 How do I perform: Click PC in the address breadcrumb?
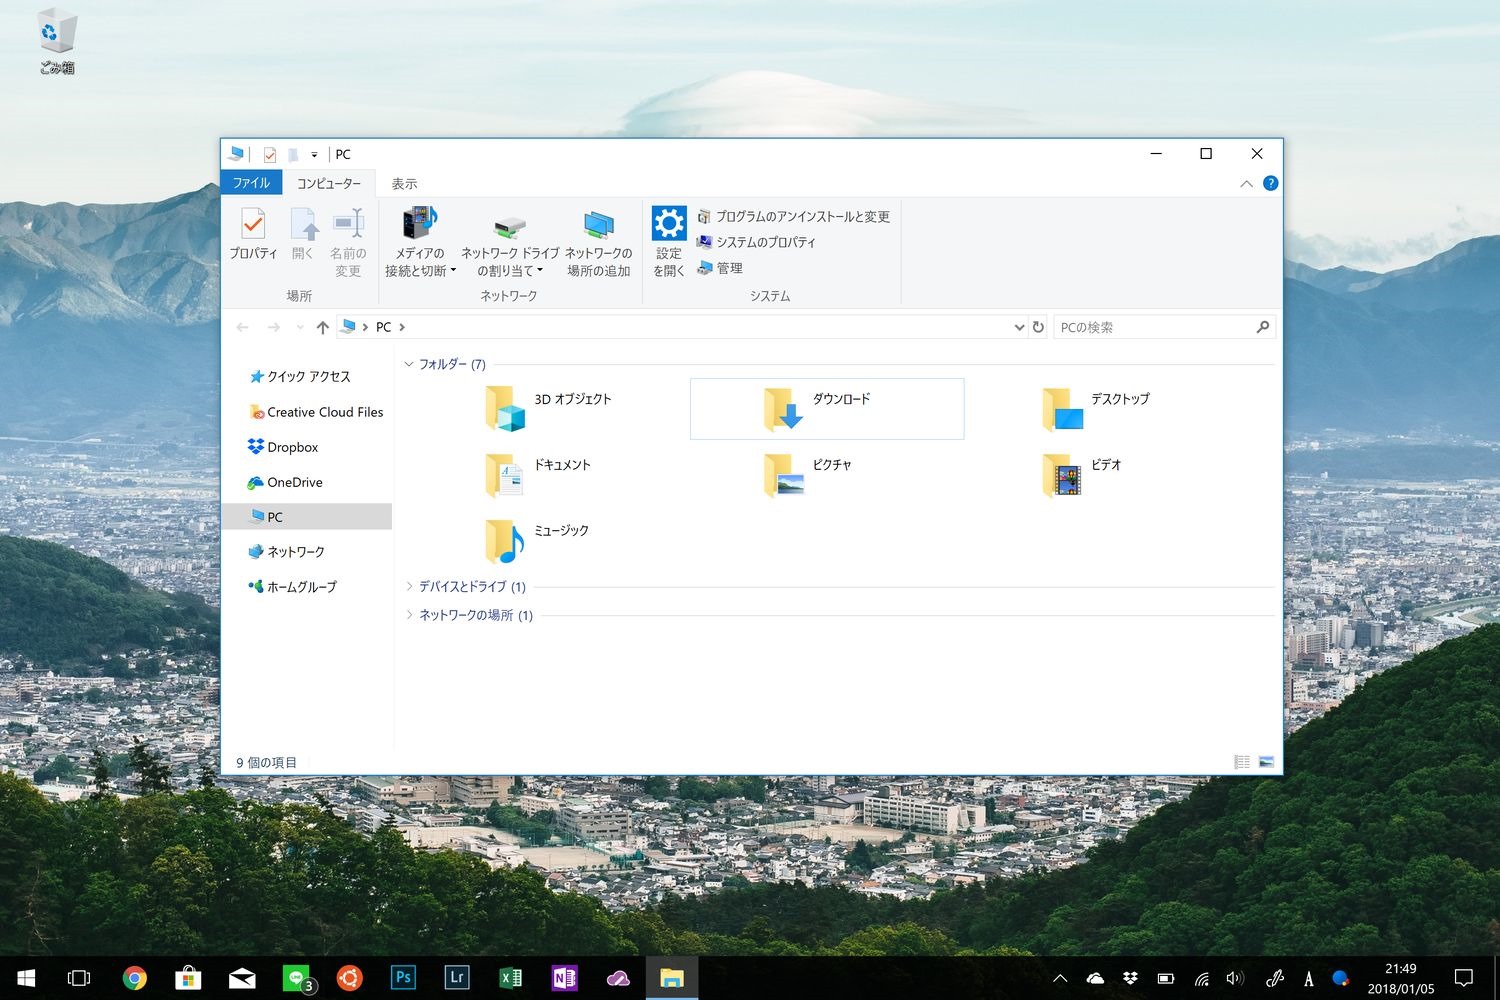click(x=383, y=327)
